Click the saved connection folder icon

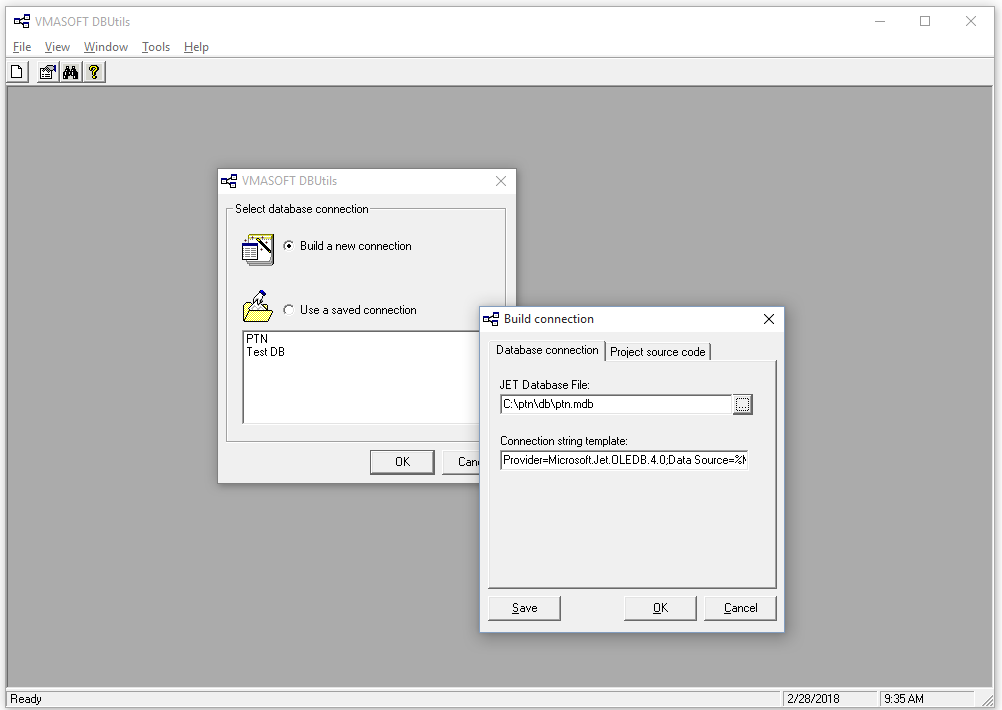click(258, 307)
